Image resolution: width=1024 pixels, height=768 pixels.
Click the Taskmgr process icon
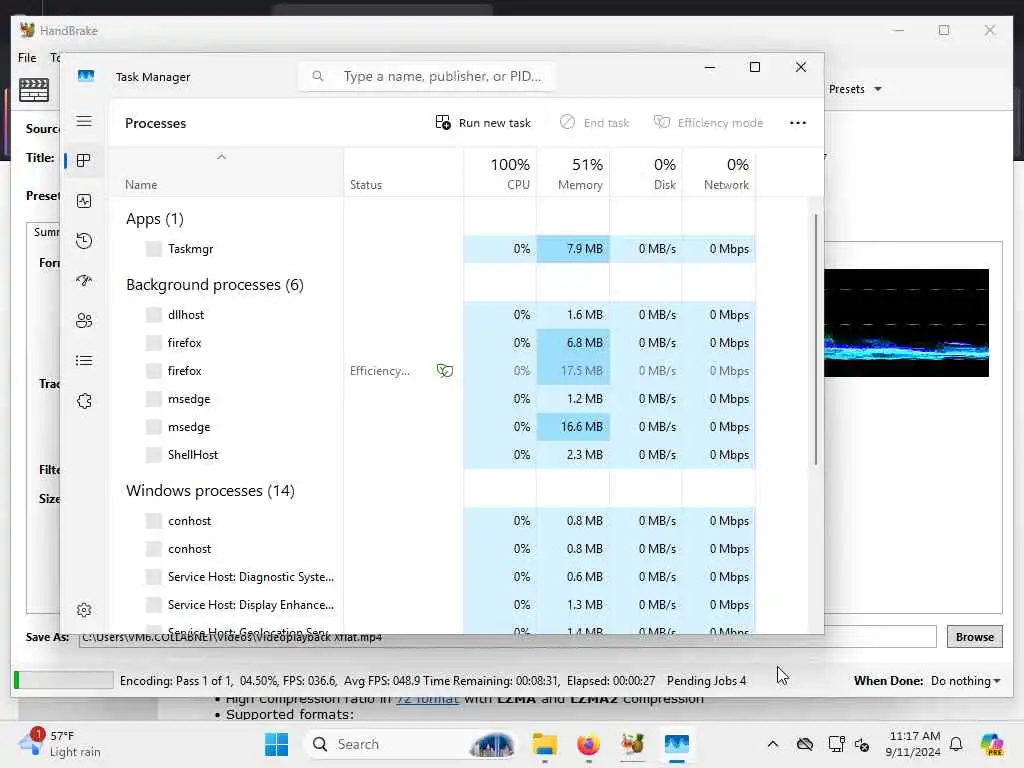(153, 249)
